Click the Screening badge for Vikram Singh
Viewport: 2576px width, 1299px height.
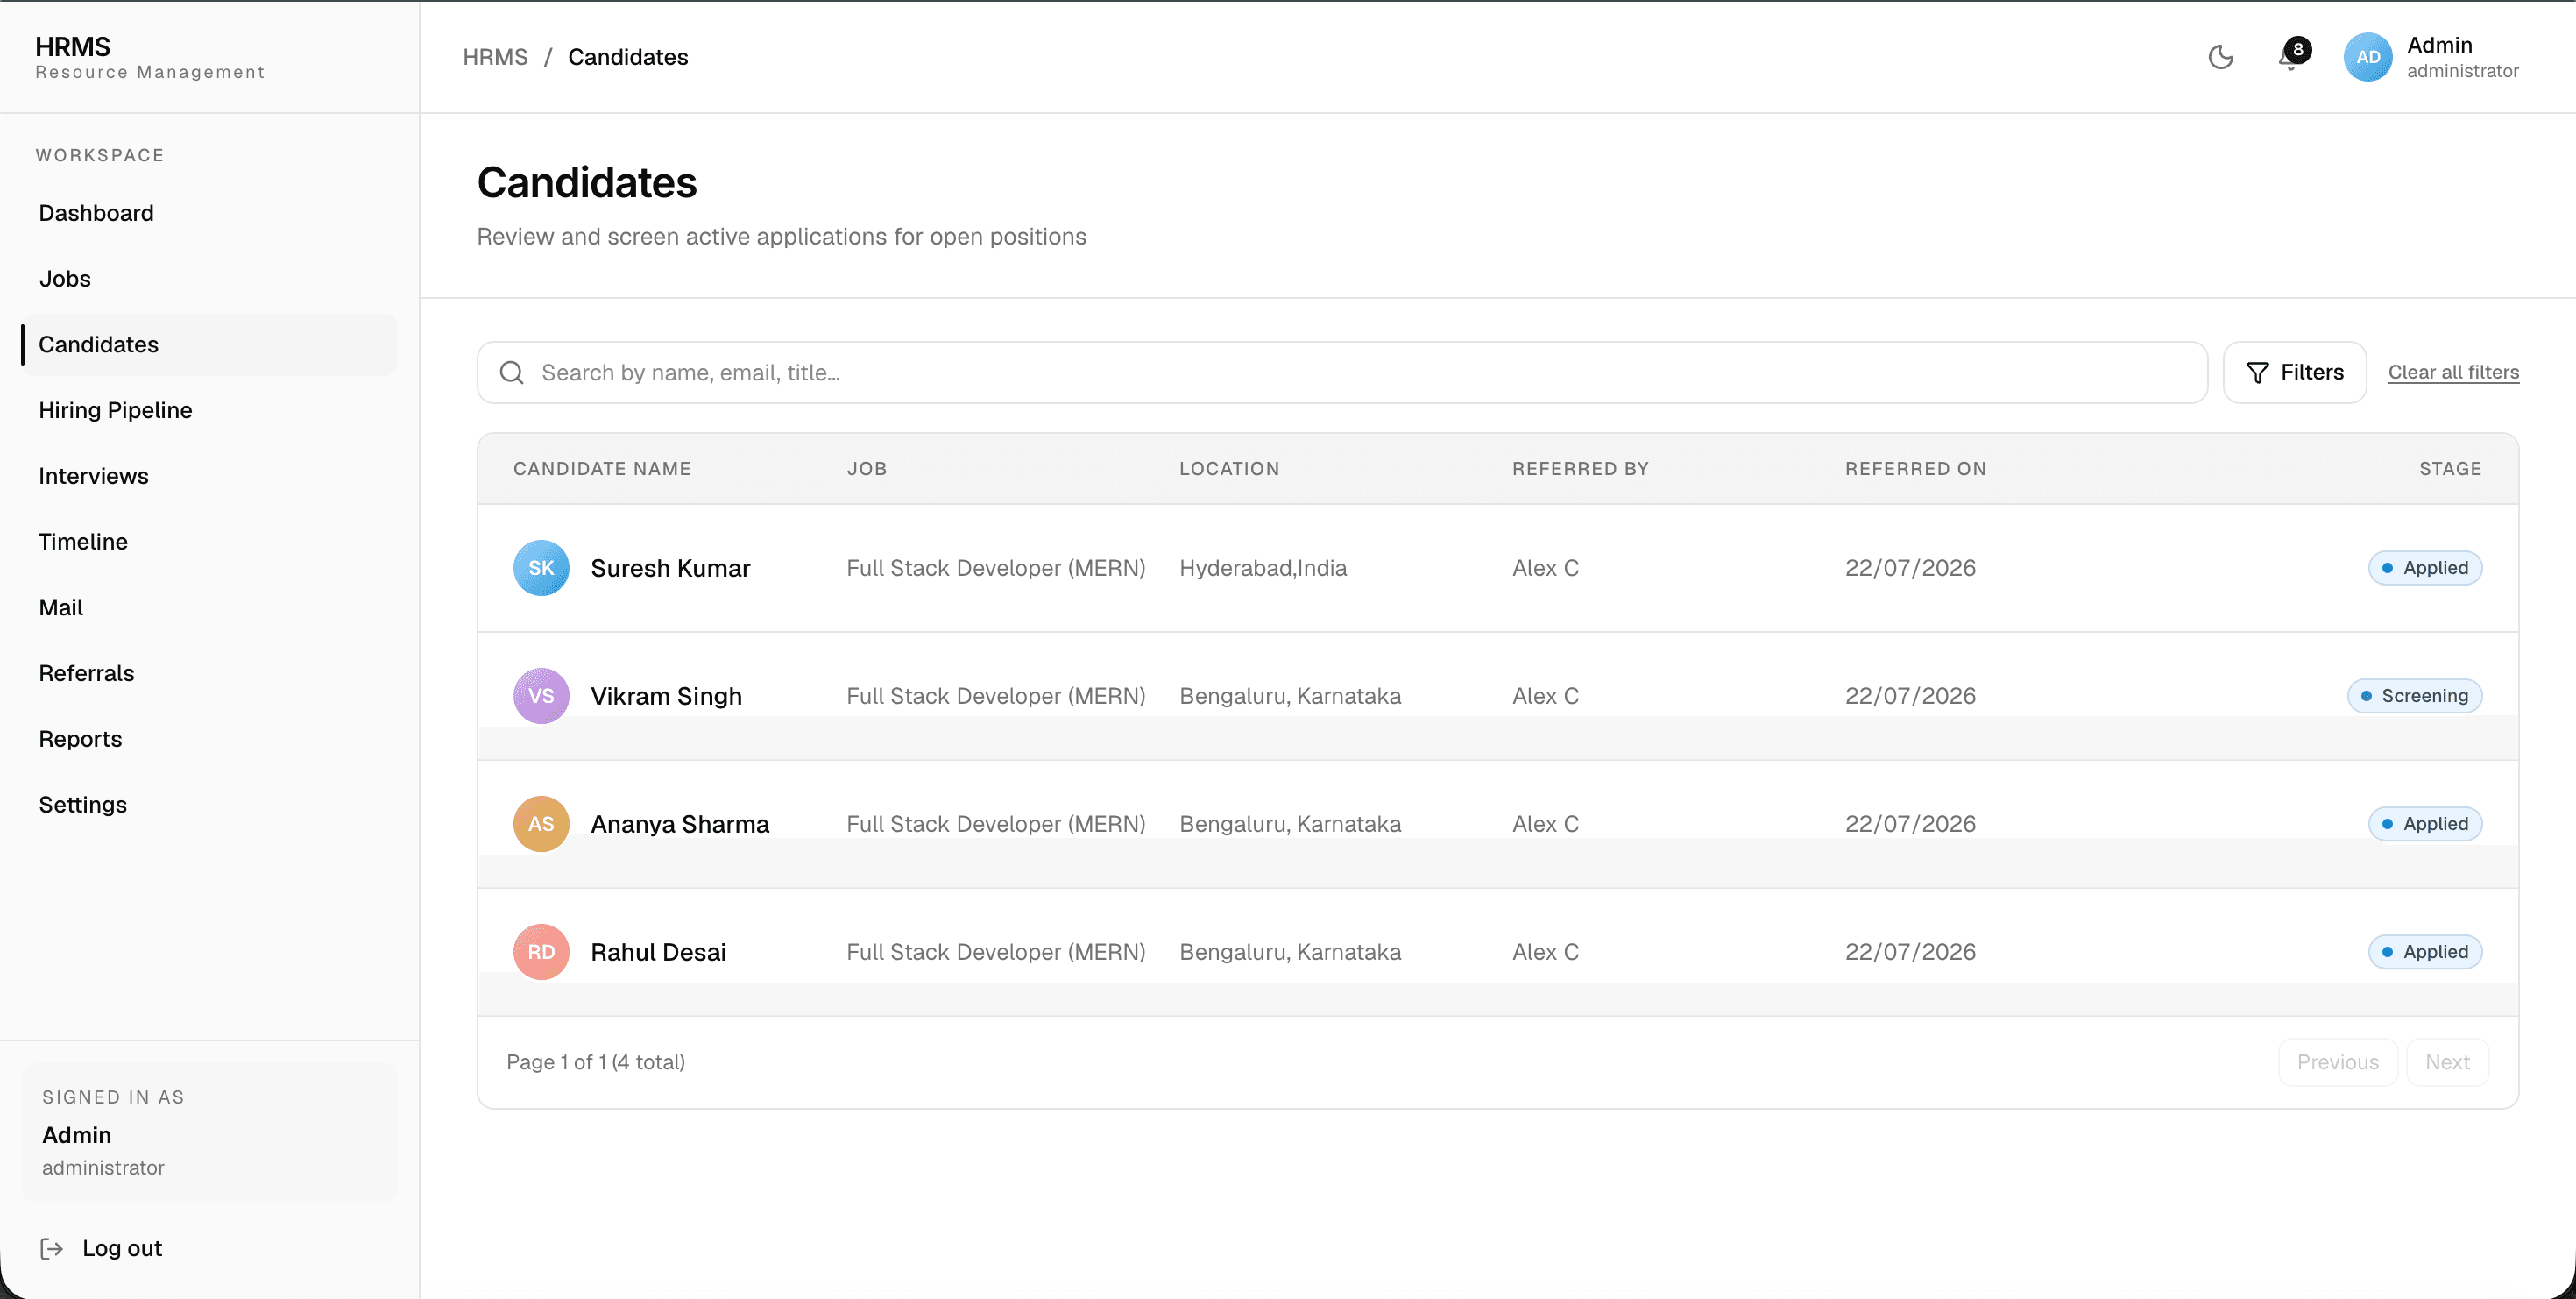[2414, 696]
